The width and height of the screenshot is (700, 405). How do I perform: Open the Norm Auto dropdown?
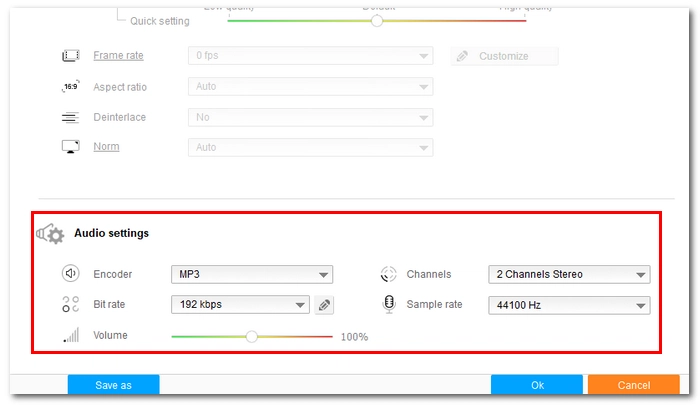310,147
